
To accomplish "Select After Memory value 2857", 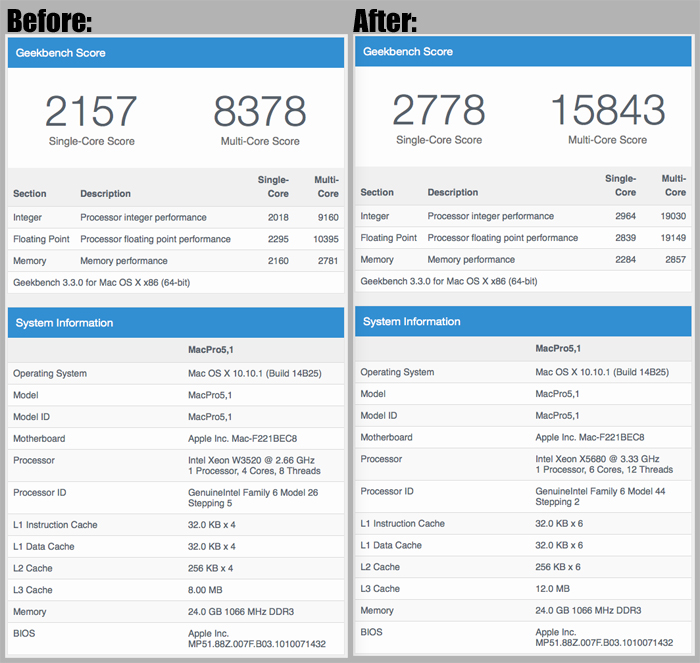I will coord(675,259).
